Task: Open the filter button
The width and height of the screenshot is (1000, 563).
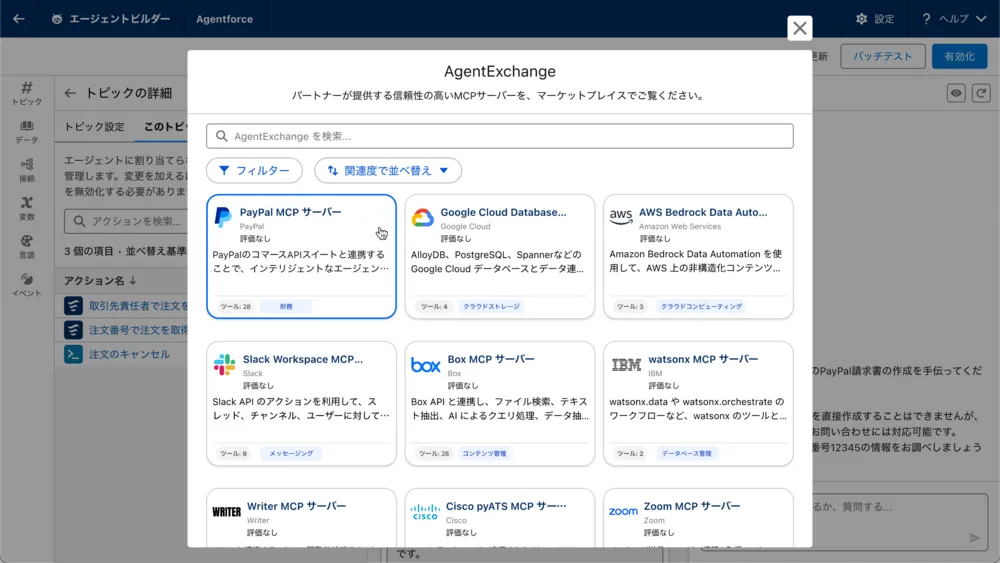Action: tap(254, 170)
